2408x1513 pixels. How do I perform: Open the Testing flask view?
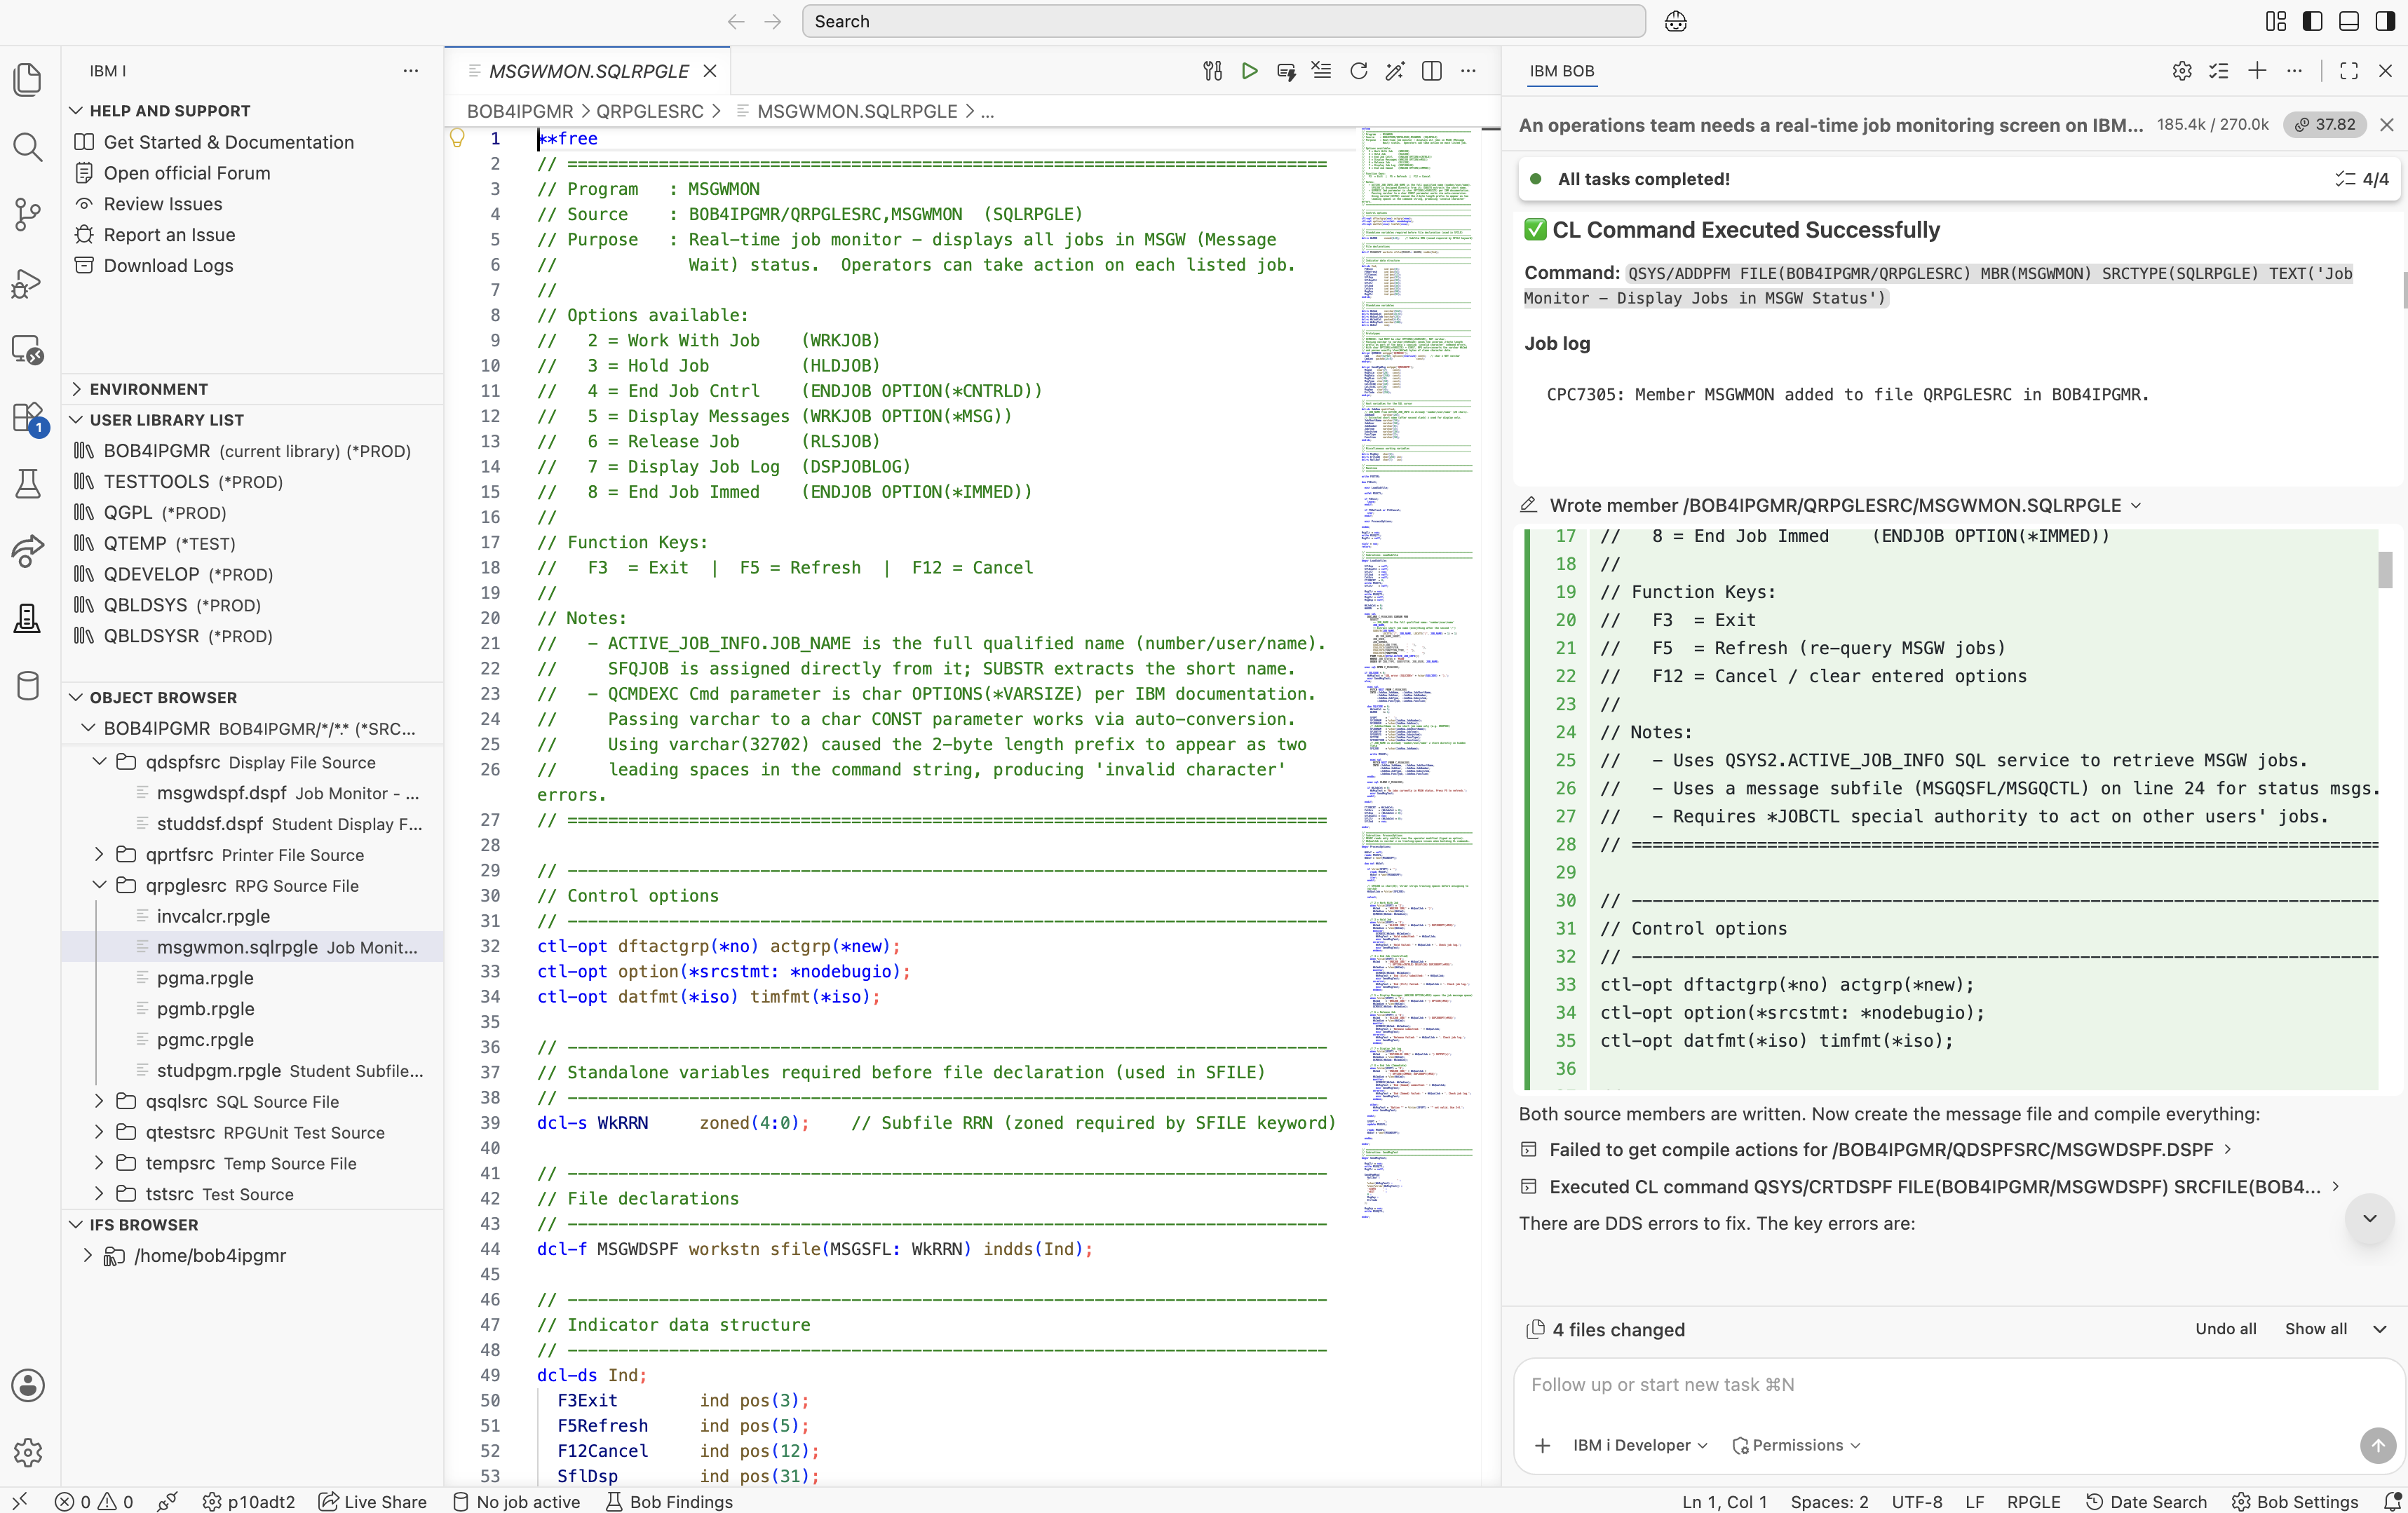28,484
